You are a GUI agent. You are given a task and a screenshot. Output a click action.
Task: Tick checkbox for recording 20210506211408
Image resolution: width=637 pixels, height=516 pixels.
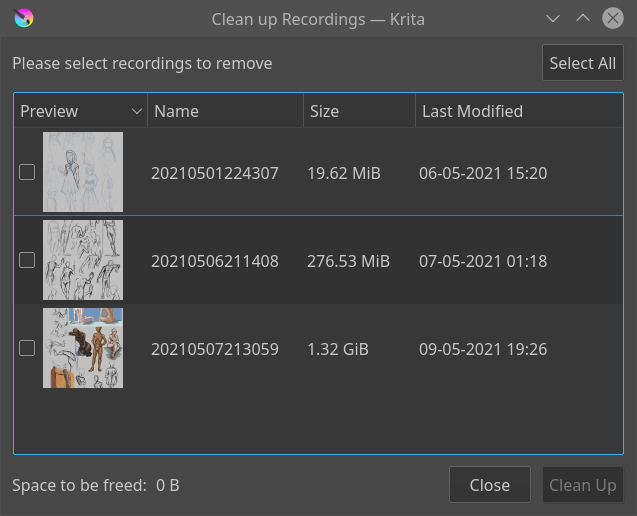(x=27, y=260)
